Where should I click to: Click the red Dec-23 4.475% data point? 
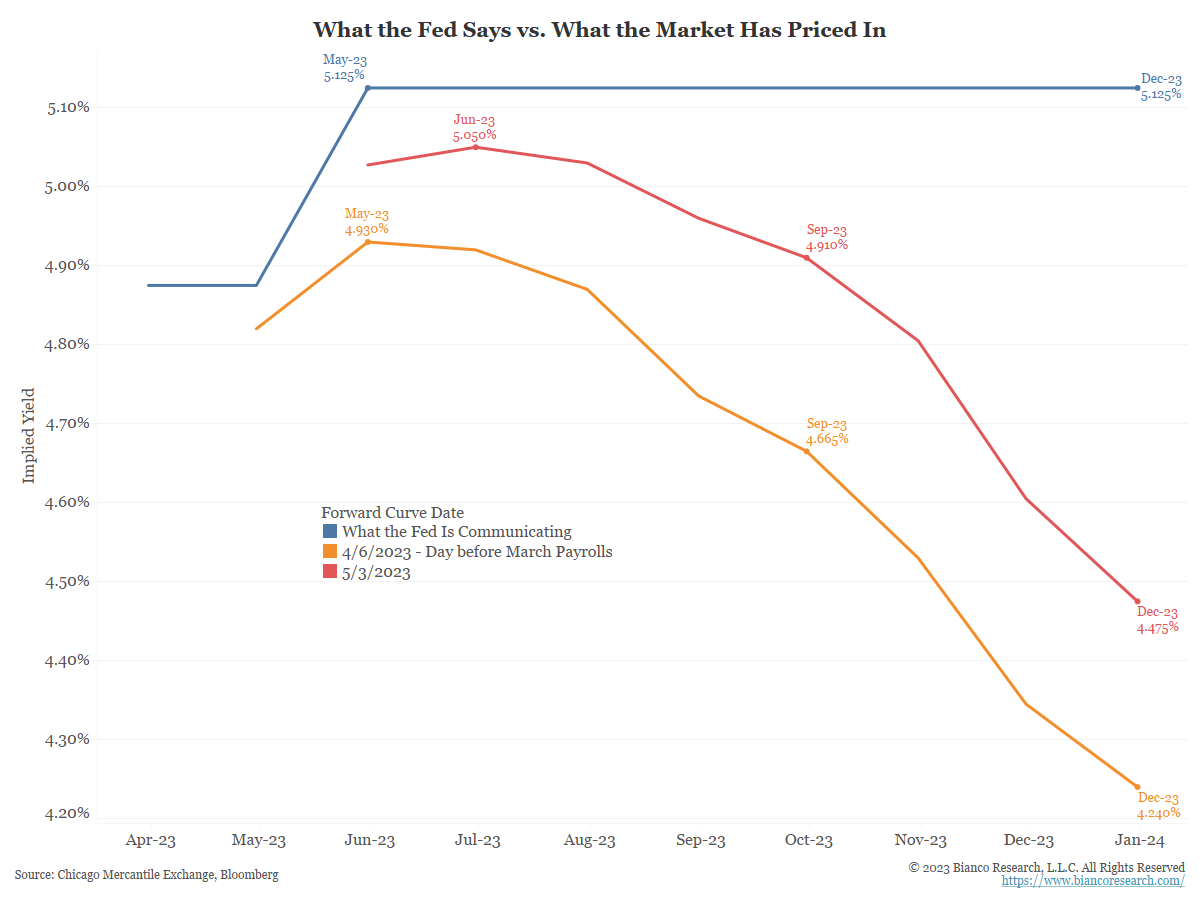tap(1137, 601)
